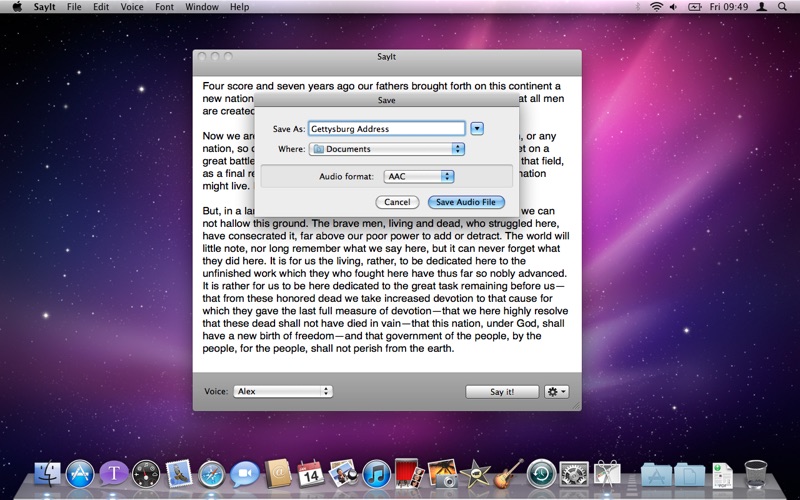This screenshot has height=500, width=800.
Task: Open the Window menu
Action: tap(202, 7)
